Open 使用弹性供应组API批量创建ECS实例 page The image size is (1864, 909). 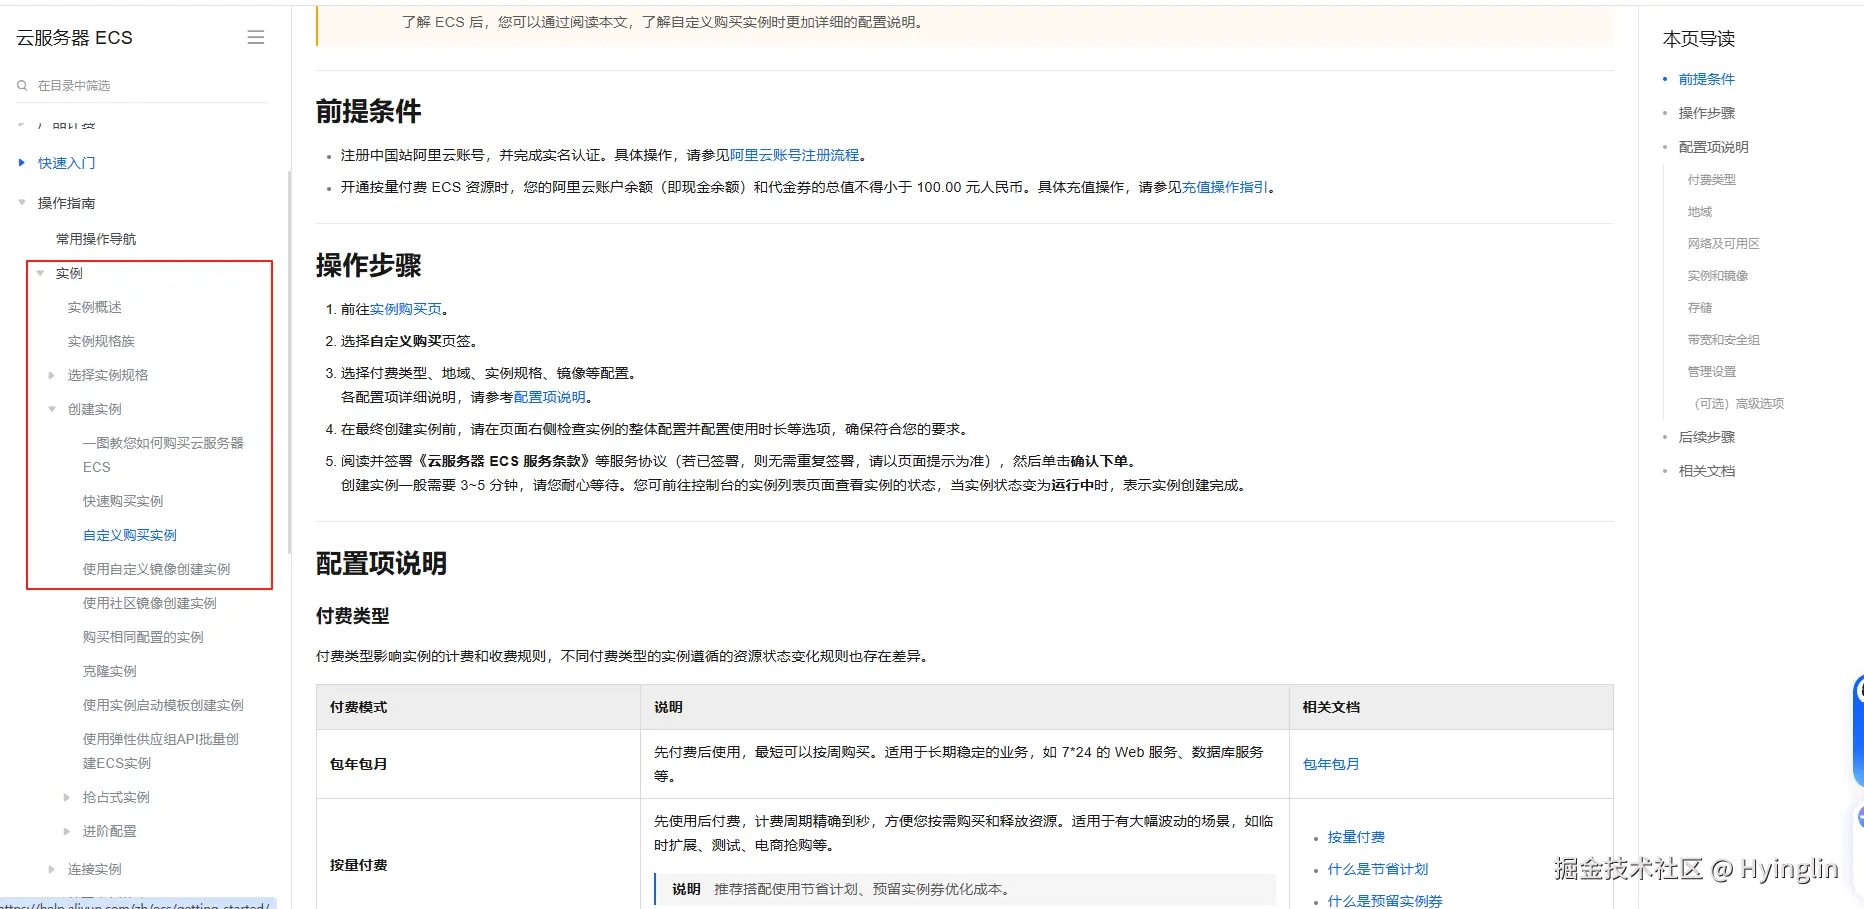click(x=161, y=751)
